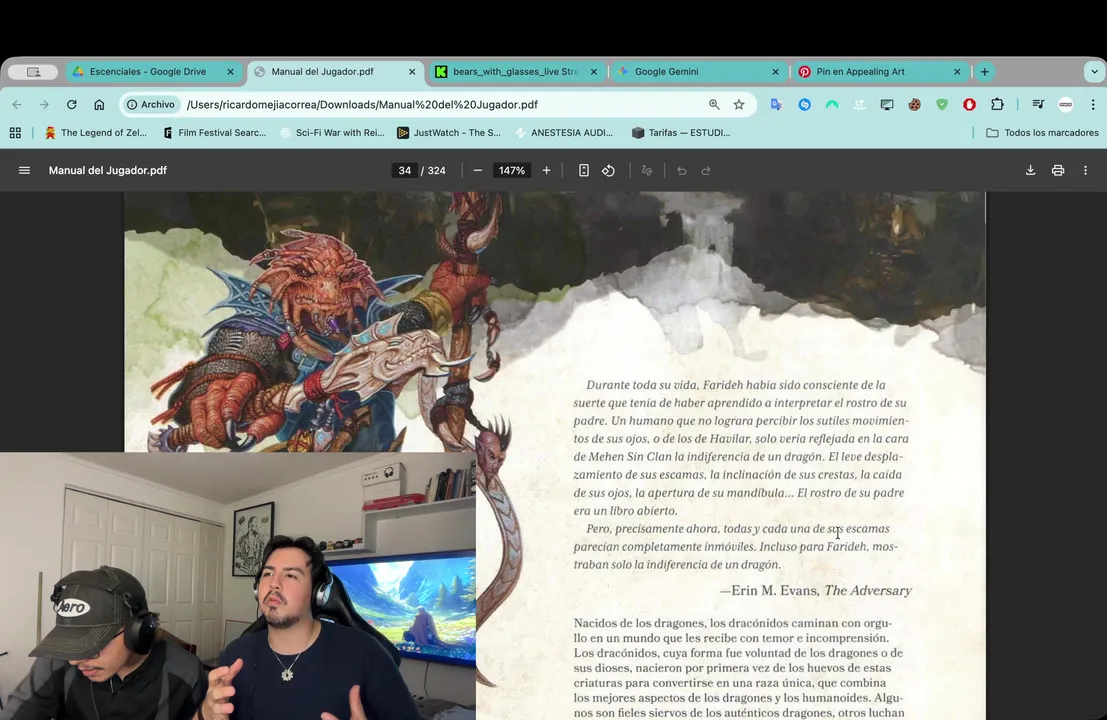Expand the tab search dropdown
The width and height of the screenshot is (1107, 720).
tap(1094, 71)
